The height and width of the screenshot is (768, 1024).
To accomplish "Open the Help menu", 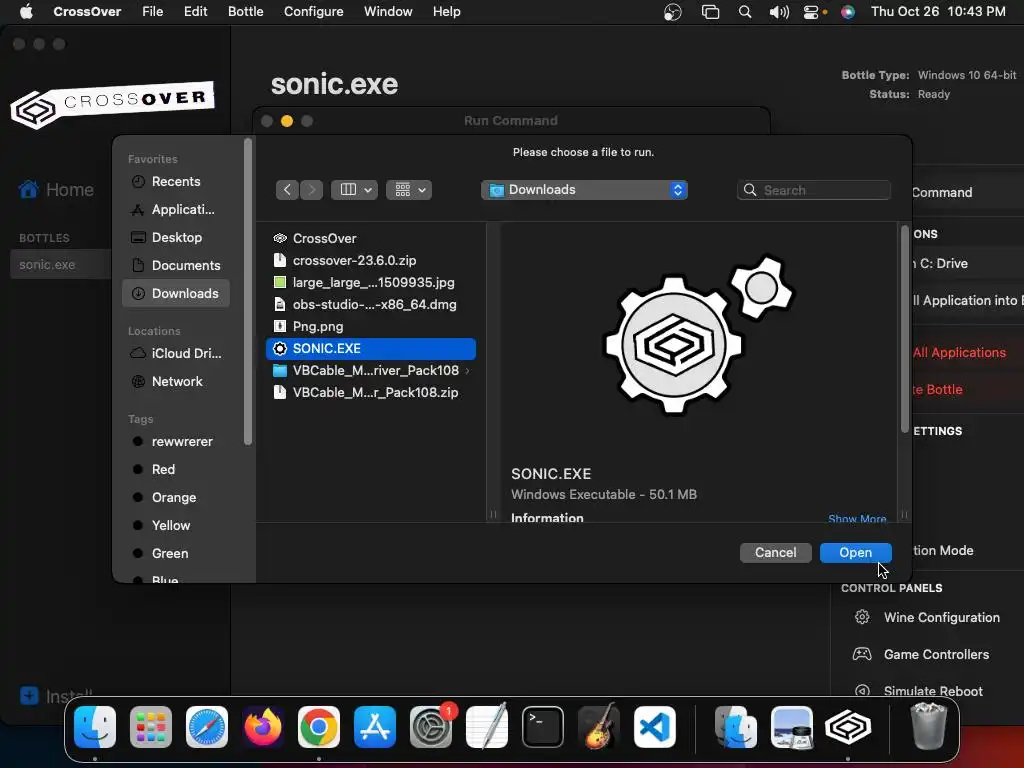I will tap(447, 12).
